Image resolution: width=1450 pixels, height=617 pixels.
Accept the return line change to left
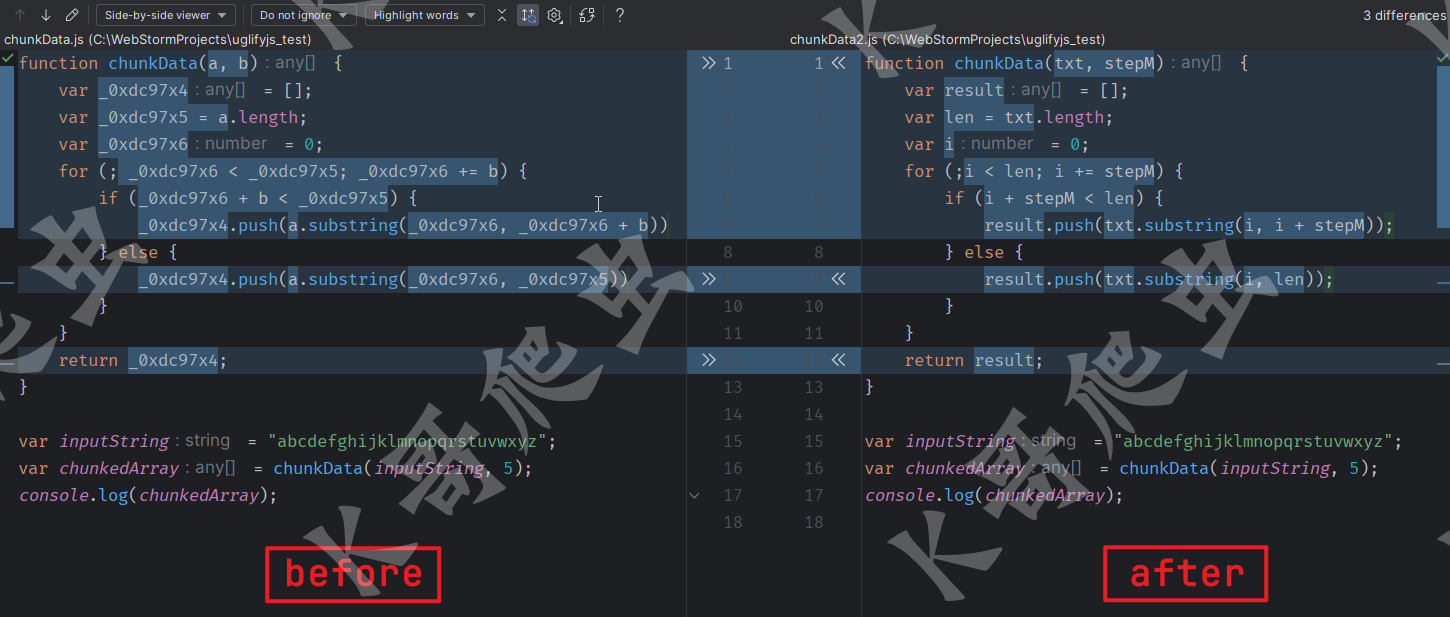pyautogui.click(x=838, y=360)
